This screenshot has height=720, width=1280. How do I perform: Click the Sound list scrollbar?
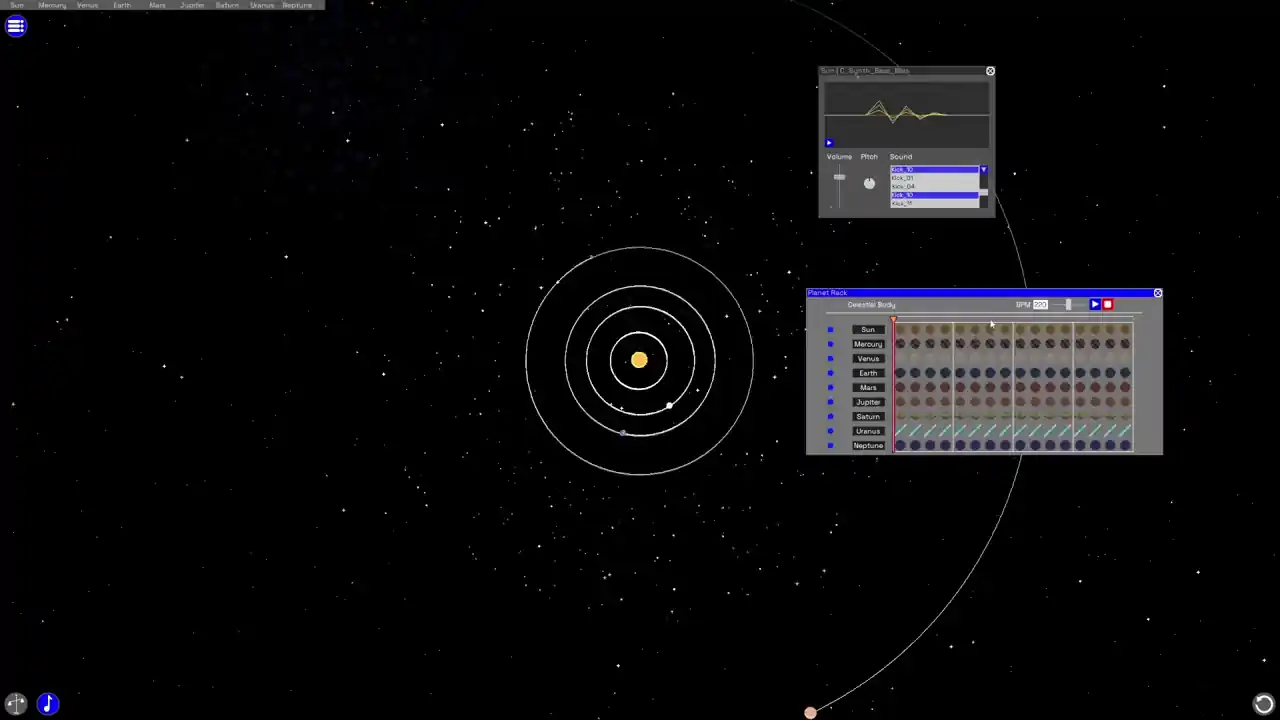tap(984, 191)
